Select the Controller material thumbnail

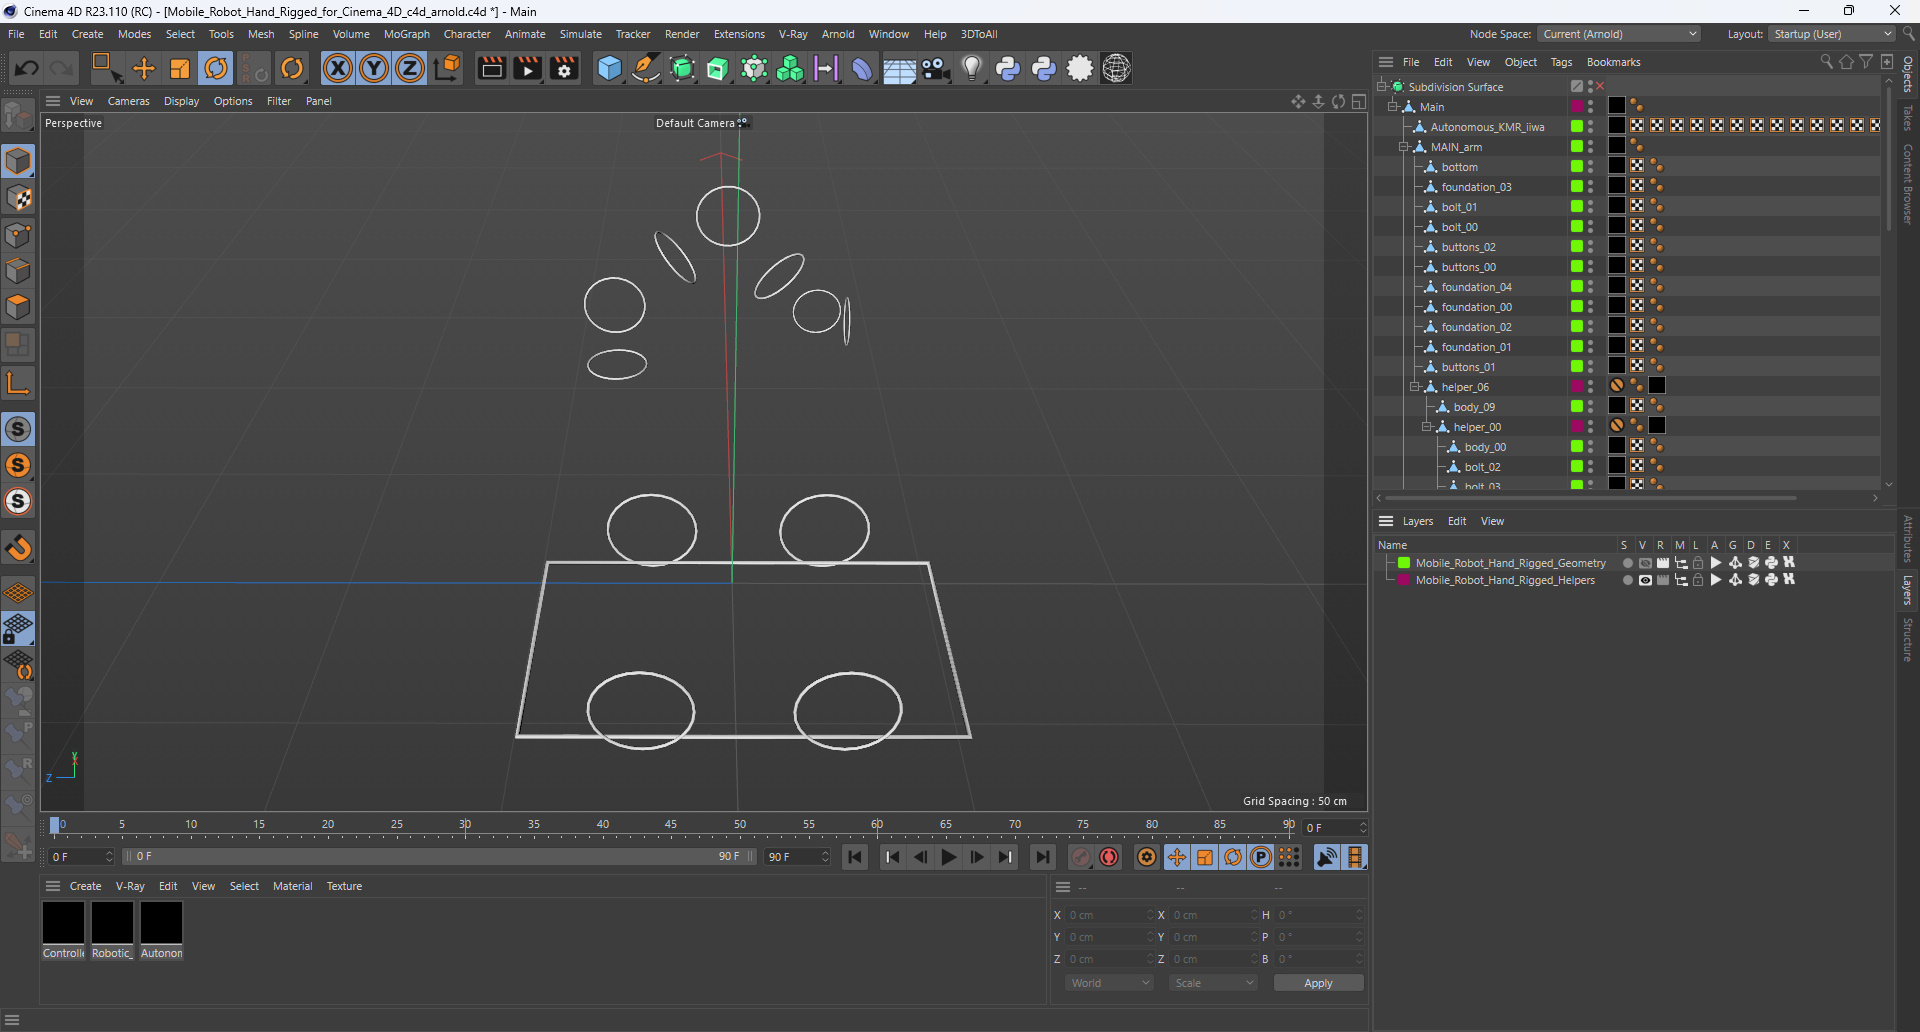pyautogui.click(x=63, y=922)
